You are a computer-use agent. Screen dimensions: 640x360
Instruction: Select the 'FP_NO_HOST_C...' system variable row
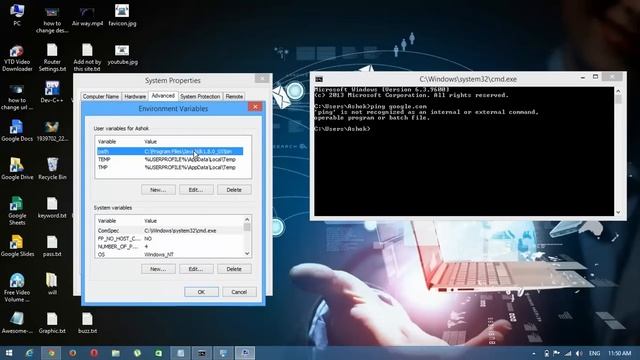pos(170,238)
